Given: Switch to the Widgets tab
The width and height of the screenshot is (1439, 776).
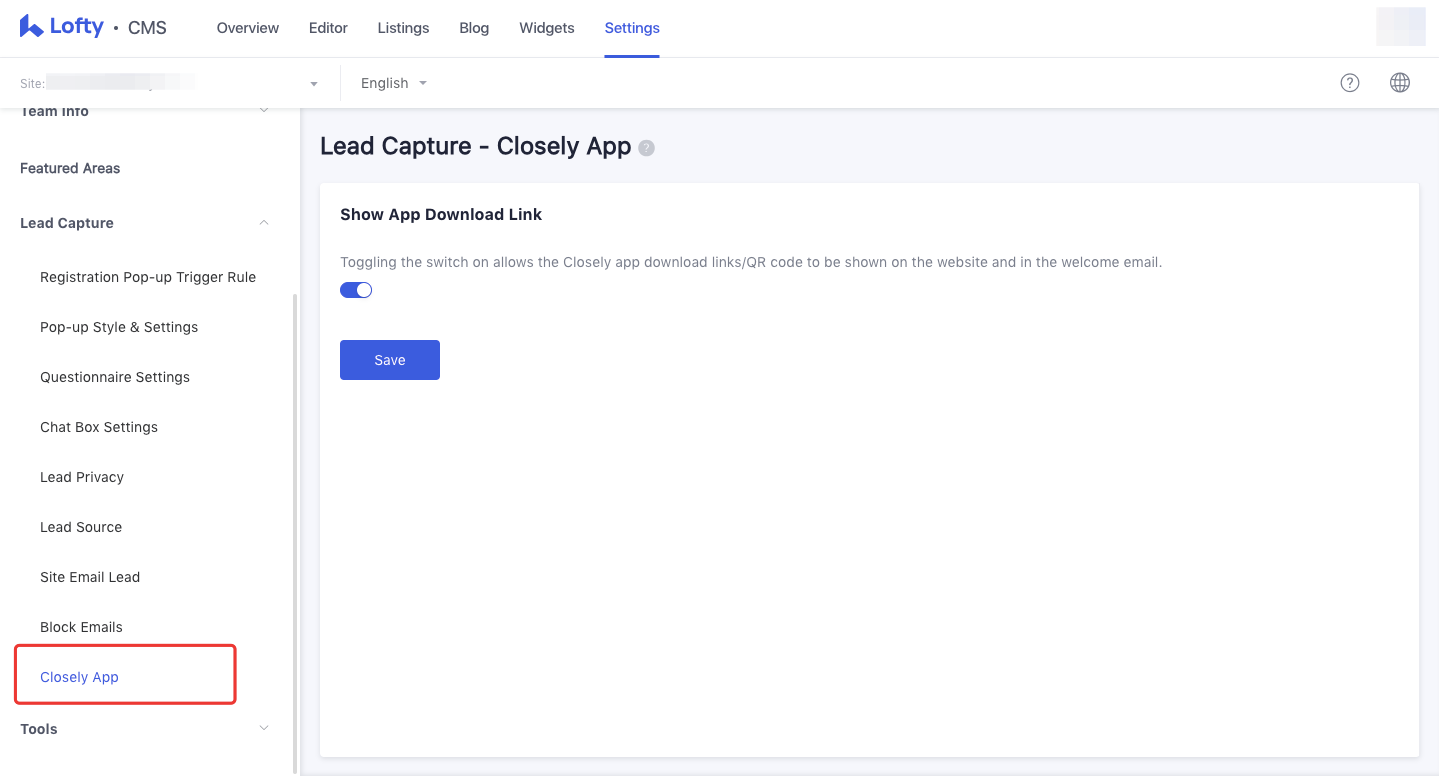Looking at the screenshot, I should click(x=547, y=28).
